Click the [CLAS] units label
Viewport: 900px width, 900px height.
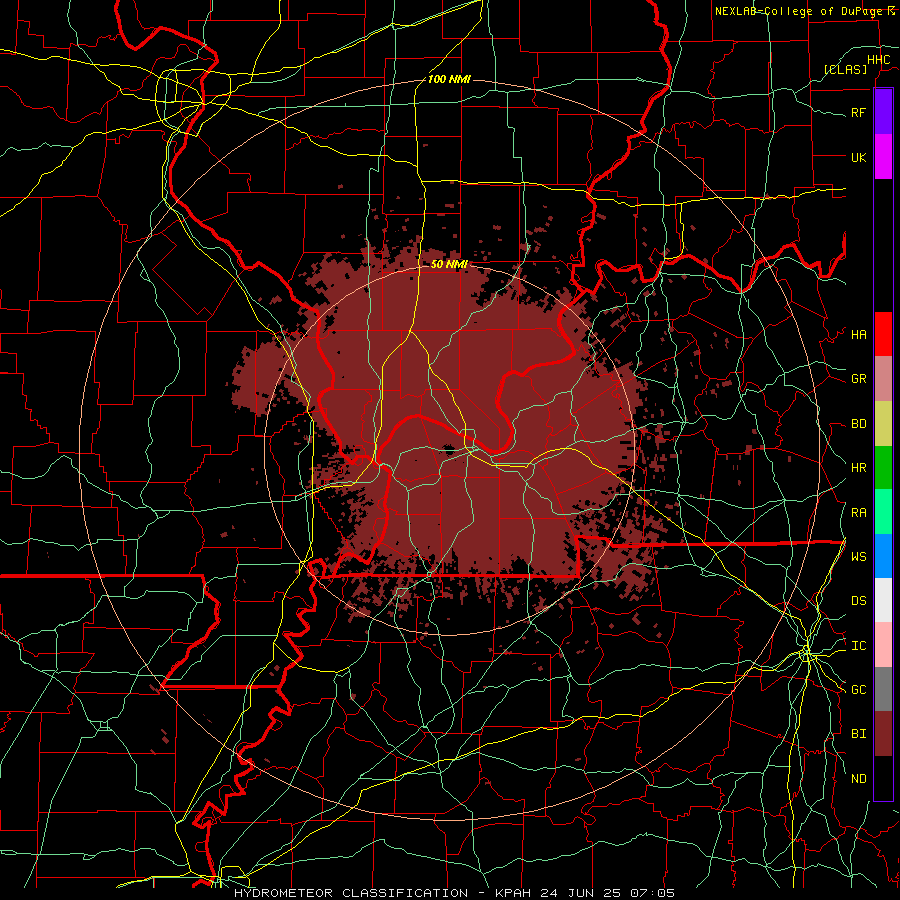pos(845,69)
